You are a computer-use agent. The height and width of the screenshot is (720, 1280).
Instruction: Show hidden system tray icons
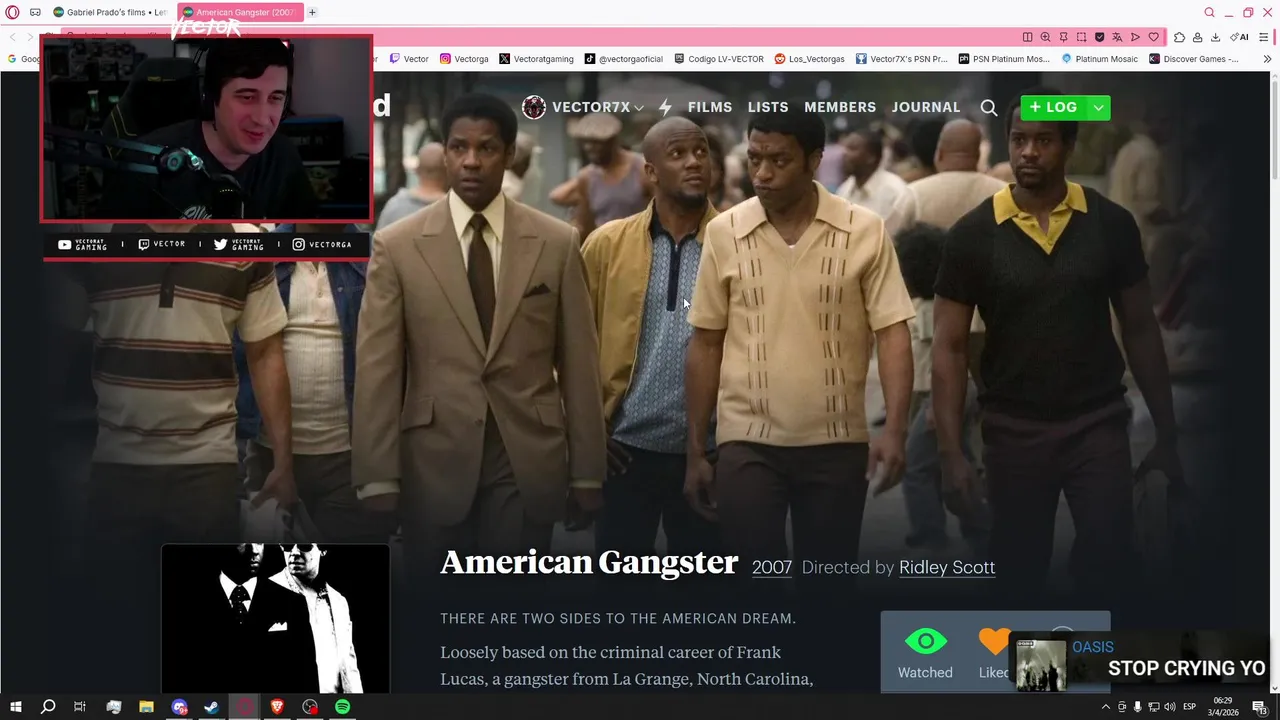pyautogui.click(x=1105, y=707)
